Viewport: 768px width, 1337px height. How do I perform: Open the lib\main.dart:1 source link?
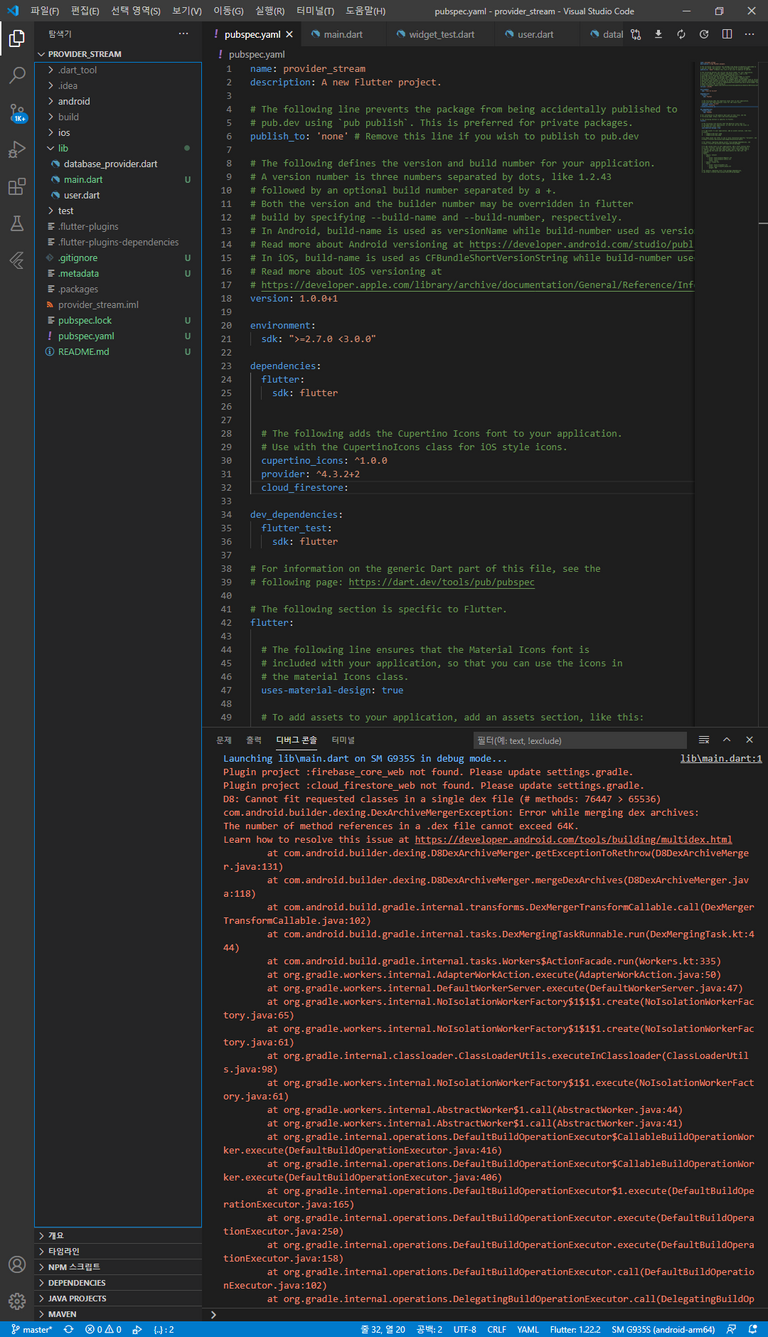721,759
